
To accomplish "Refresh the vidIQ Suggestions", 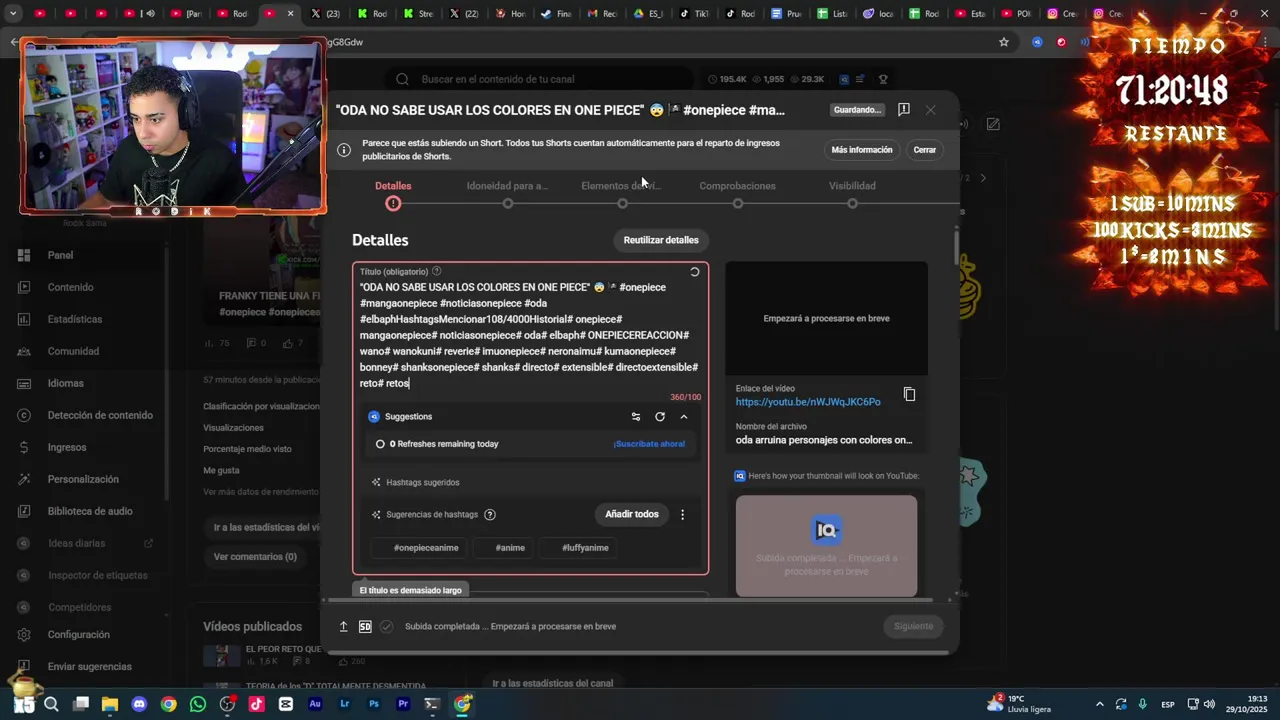I will click(x=660, y=417).
